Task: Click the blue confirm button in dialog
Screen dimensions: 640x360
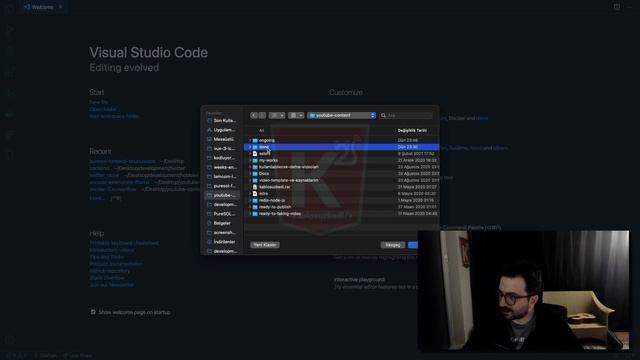Action: pos(413,245)
